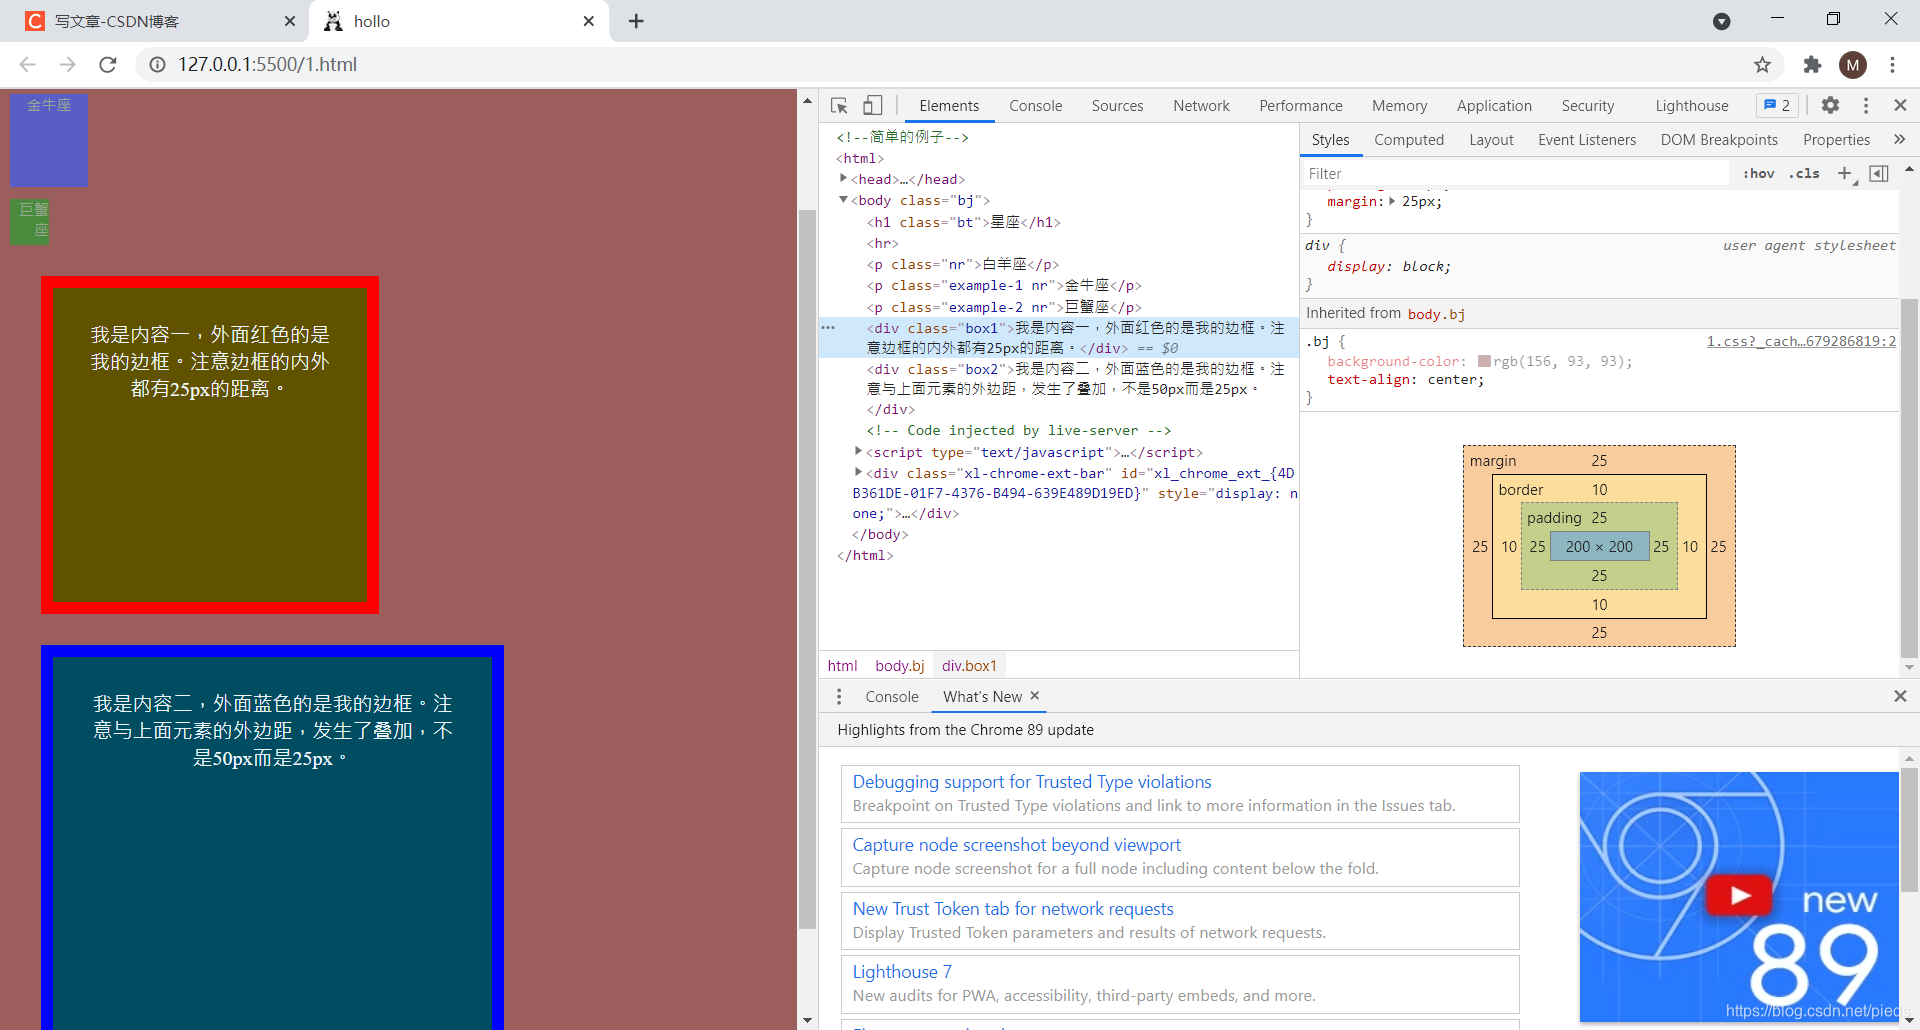
Task: Bookmark this page with the star icon
Action: tap(1762, 64)
